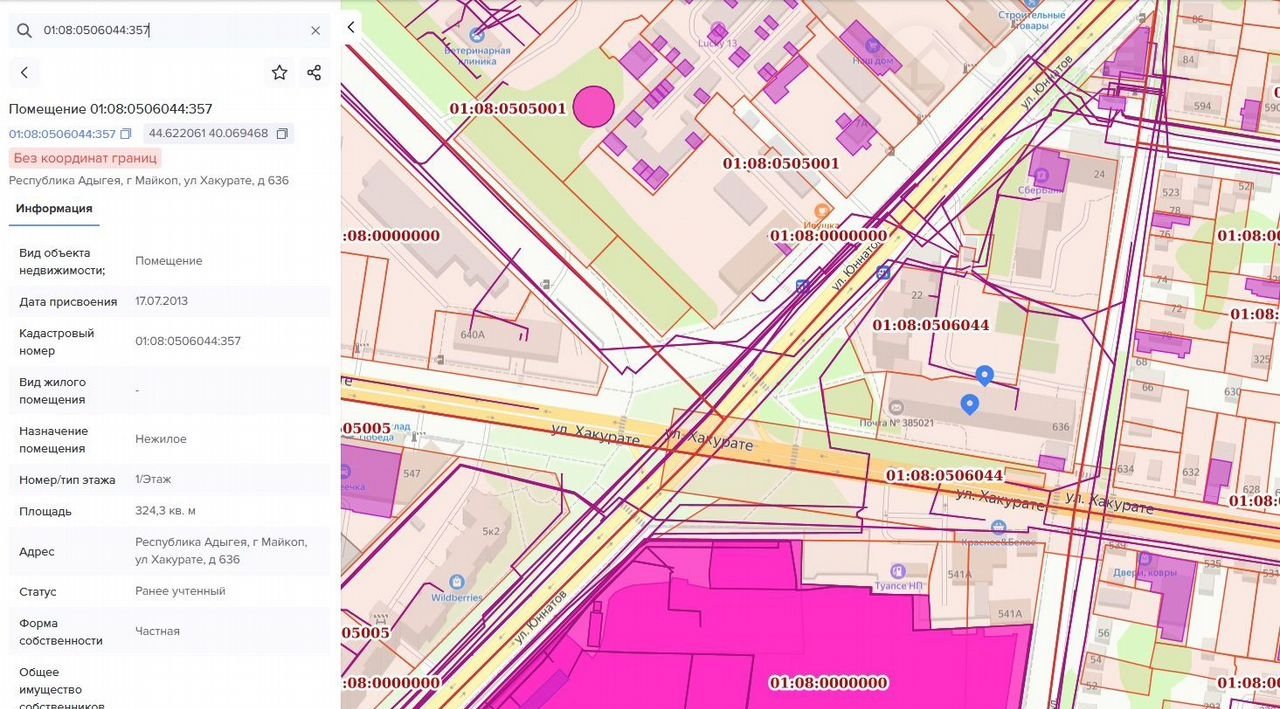Share the object via the share icon
1280x709 pixels.
(314, 73)
